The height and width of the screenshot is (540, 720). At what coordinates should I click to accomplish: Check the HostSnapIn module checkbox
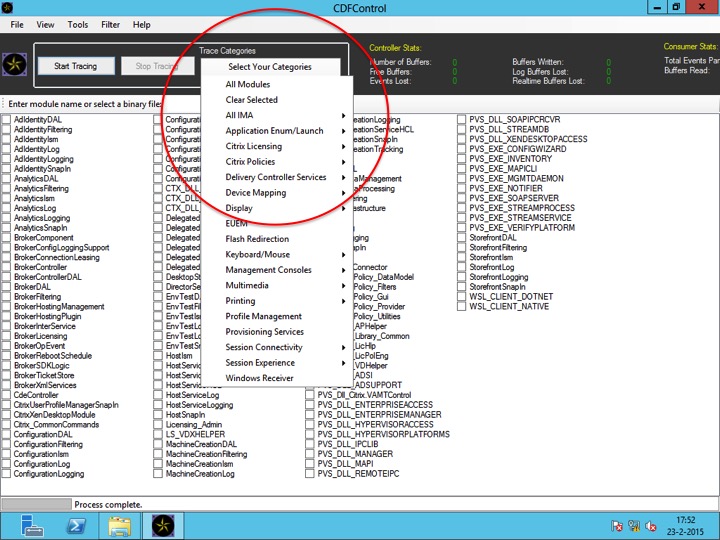pos(158,415)
